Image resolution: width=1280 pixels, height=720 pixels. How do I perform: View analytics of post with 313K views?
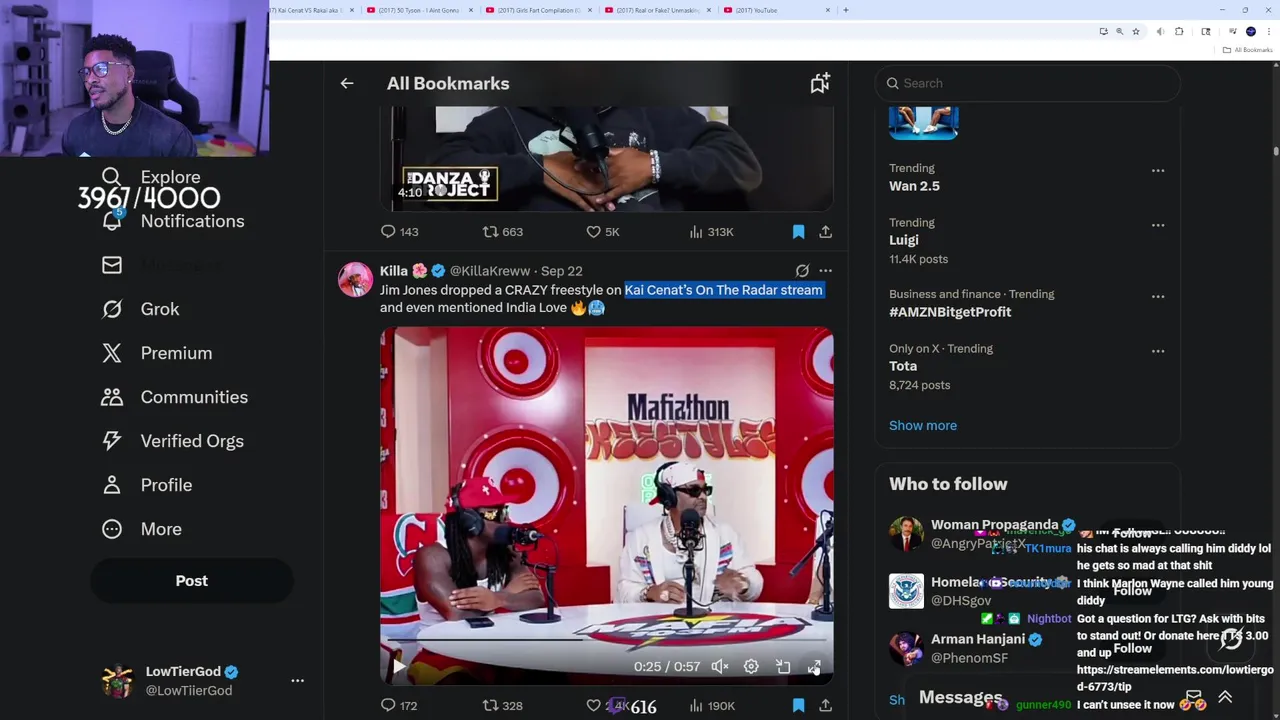coord(696,232)
